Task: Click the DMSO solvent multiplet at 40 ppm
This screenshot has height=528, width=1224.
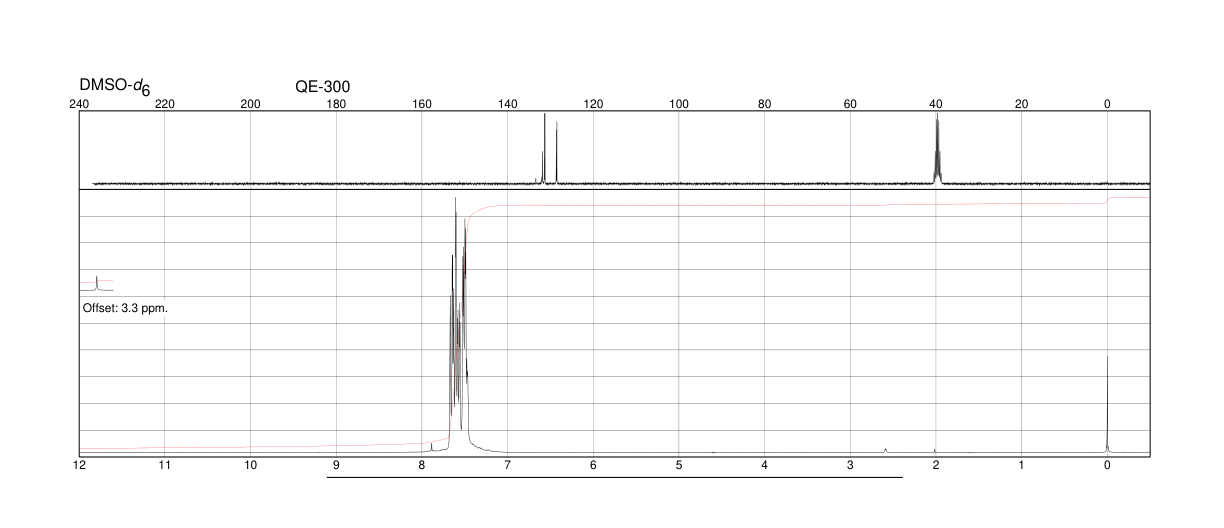Action: click(x=937, y=148)
